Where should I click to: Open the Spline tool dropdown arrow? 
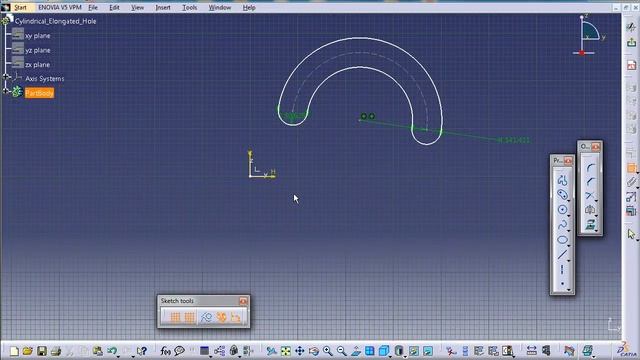coord(569,231)
